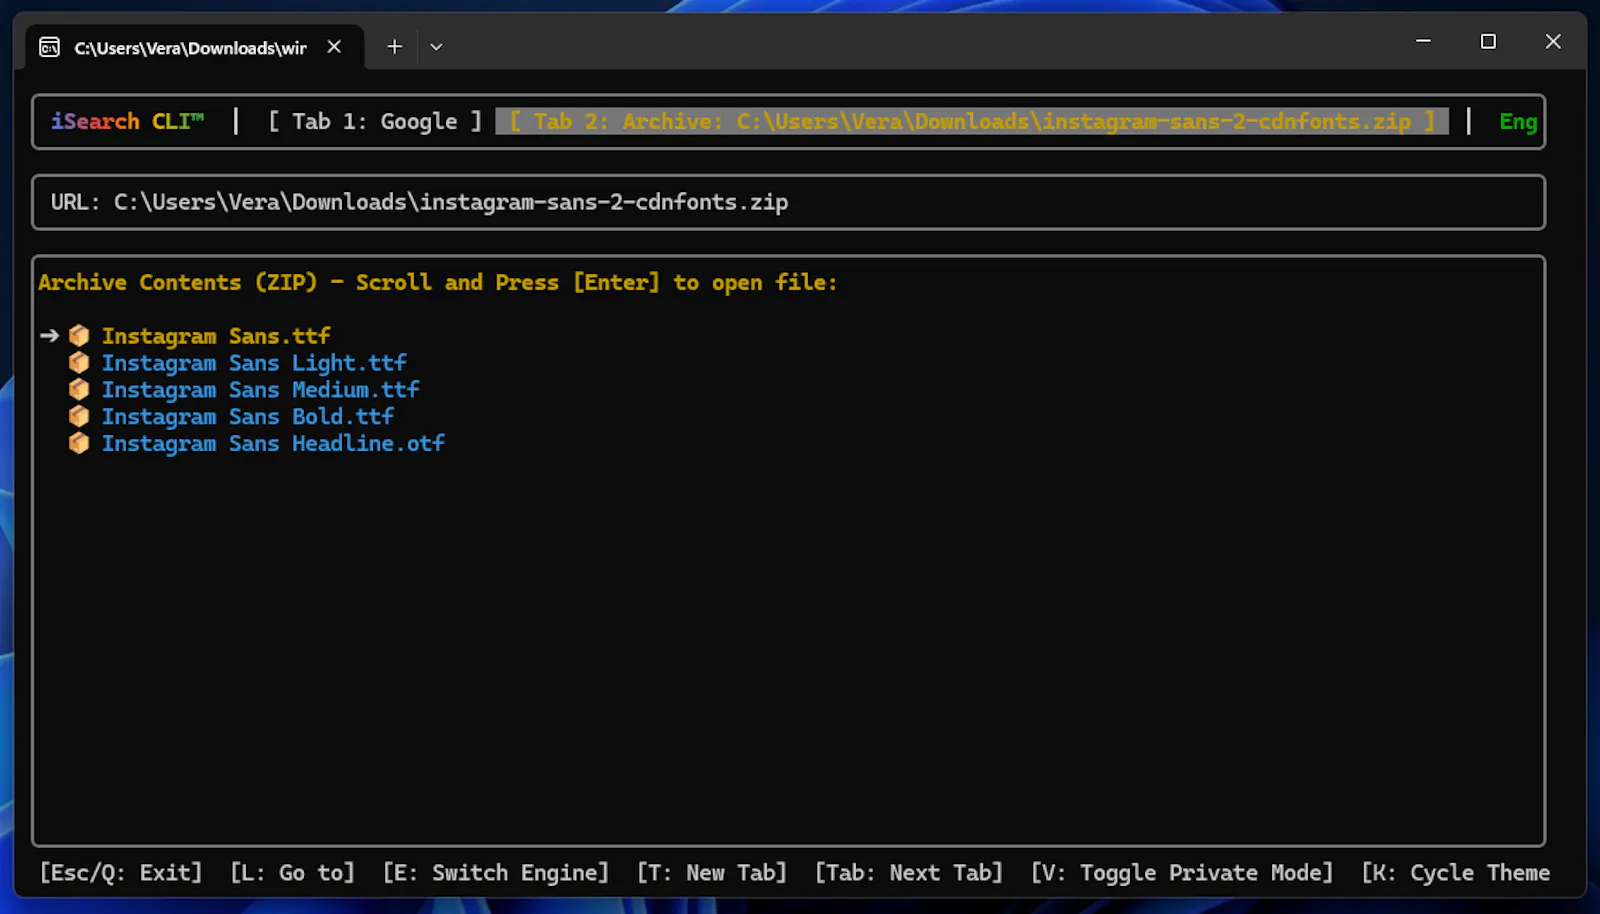The width and height of the screenshot is (1600, 914).
Task: Maximize the terminal window
Action: [x=1488, y=41]
